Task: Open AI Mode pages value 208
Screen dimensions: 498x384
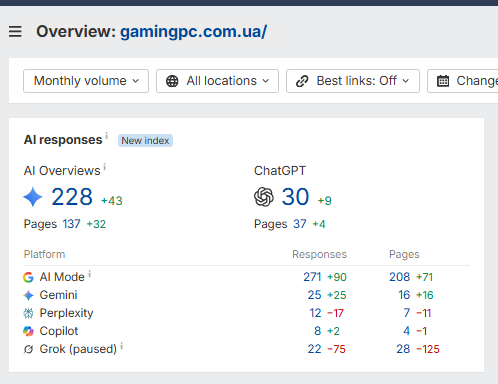Action: (400, 277)
